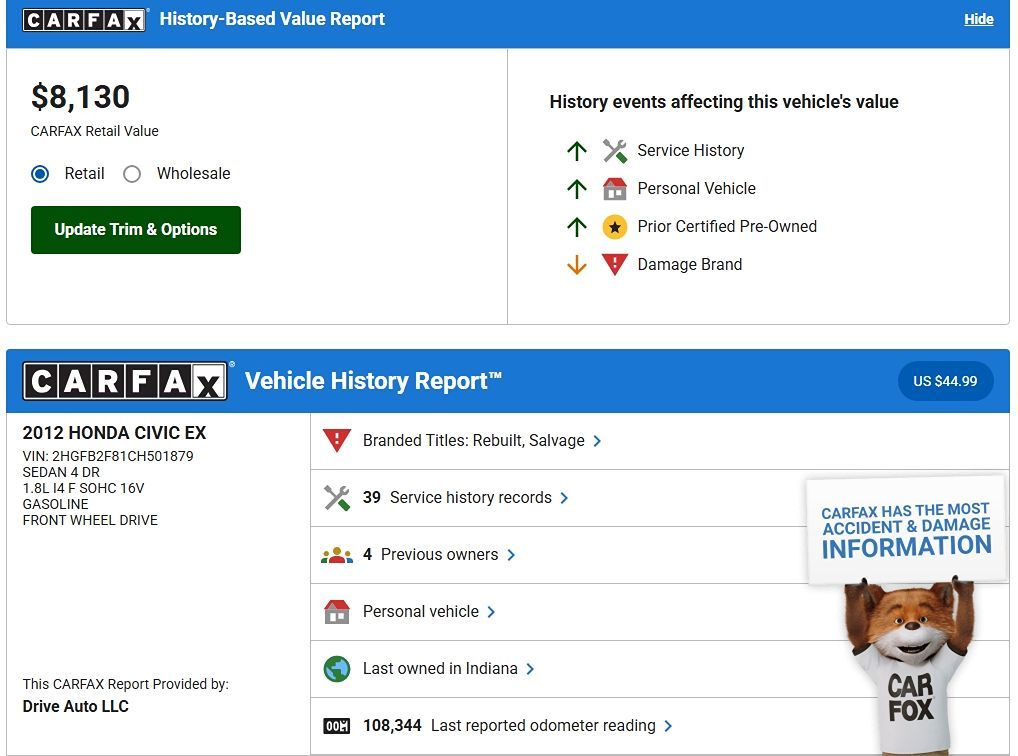The image size is (1018, 756).
Task: Select the Retail value radio button
Action: 40,174
